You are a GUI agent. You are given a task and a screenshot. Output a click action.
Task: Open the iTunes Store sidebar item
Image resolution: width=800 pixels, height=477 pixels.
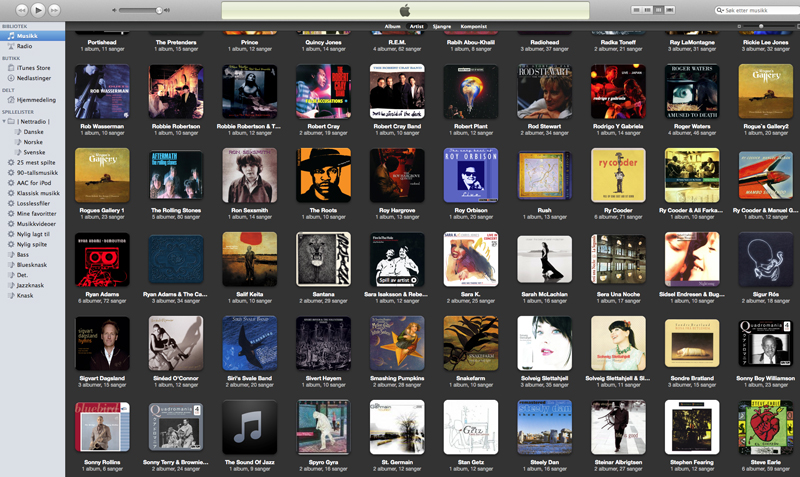click(x=32, y=68)
